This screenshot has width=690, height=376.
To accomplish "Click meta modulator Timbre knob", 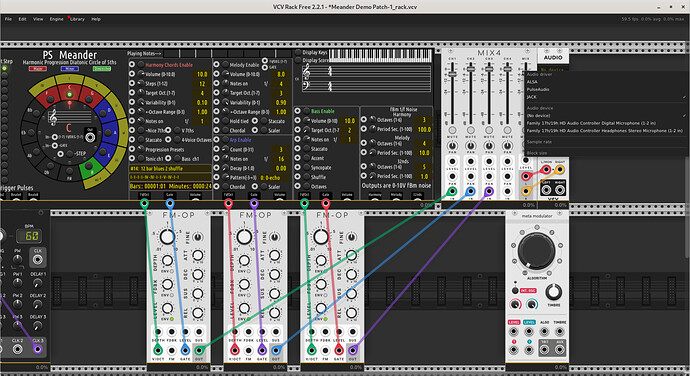I will (554, 291).
